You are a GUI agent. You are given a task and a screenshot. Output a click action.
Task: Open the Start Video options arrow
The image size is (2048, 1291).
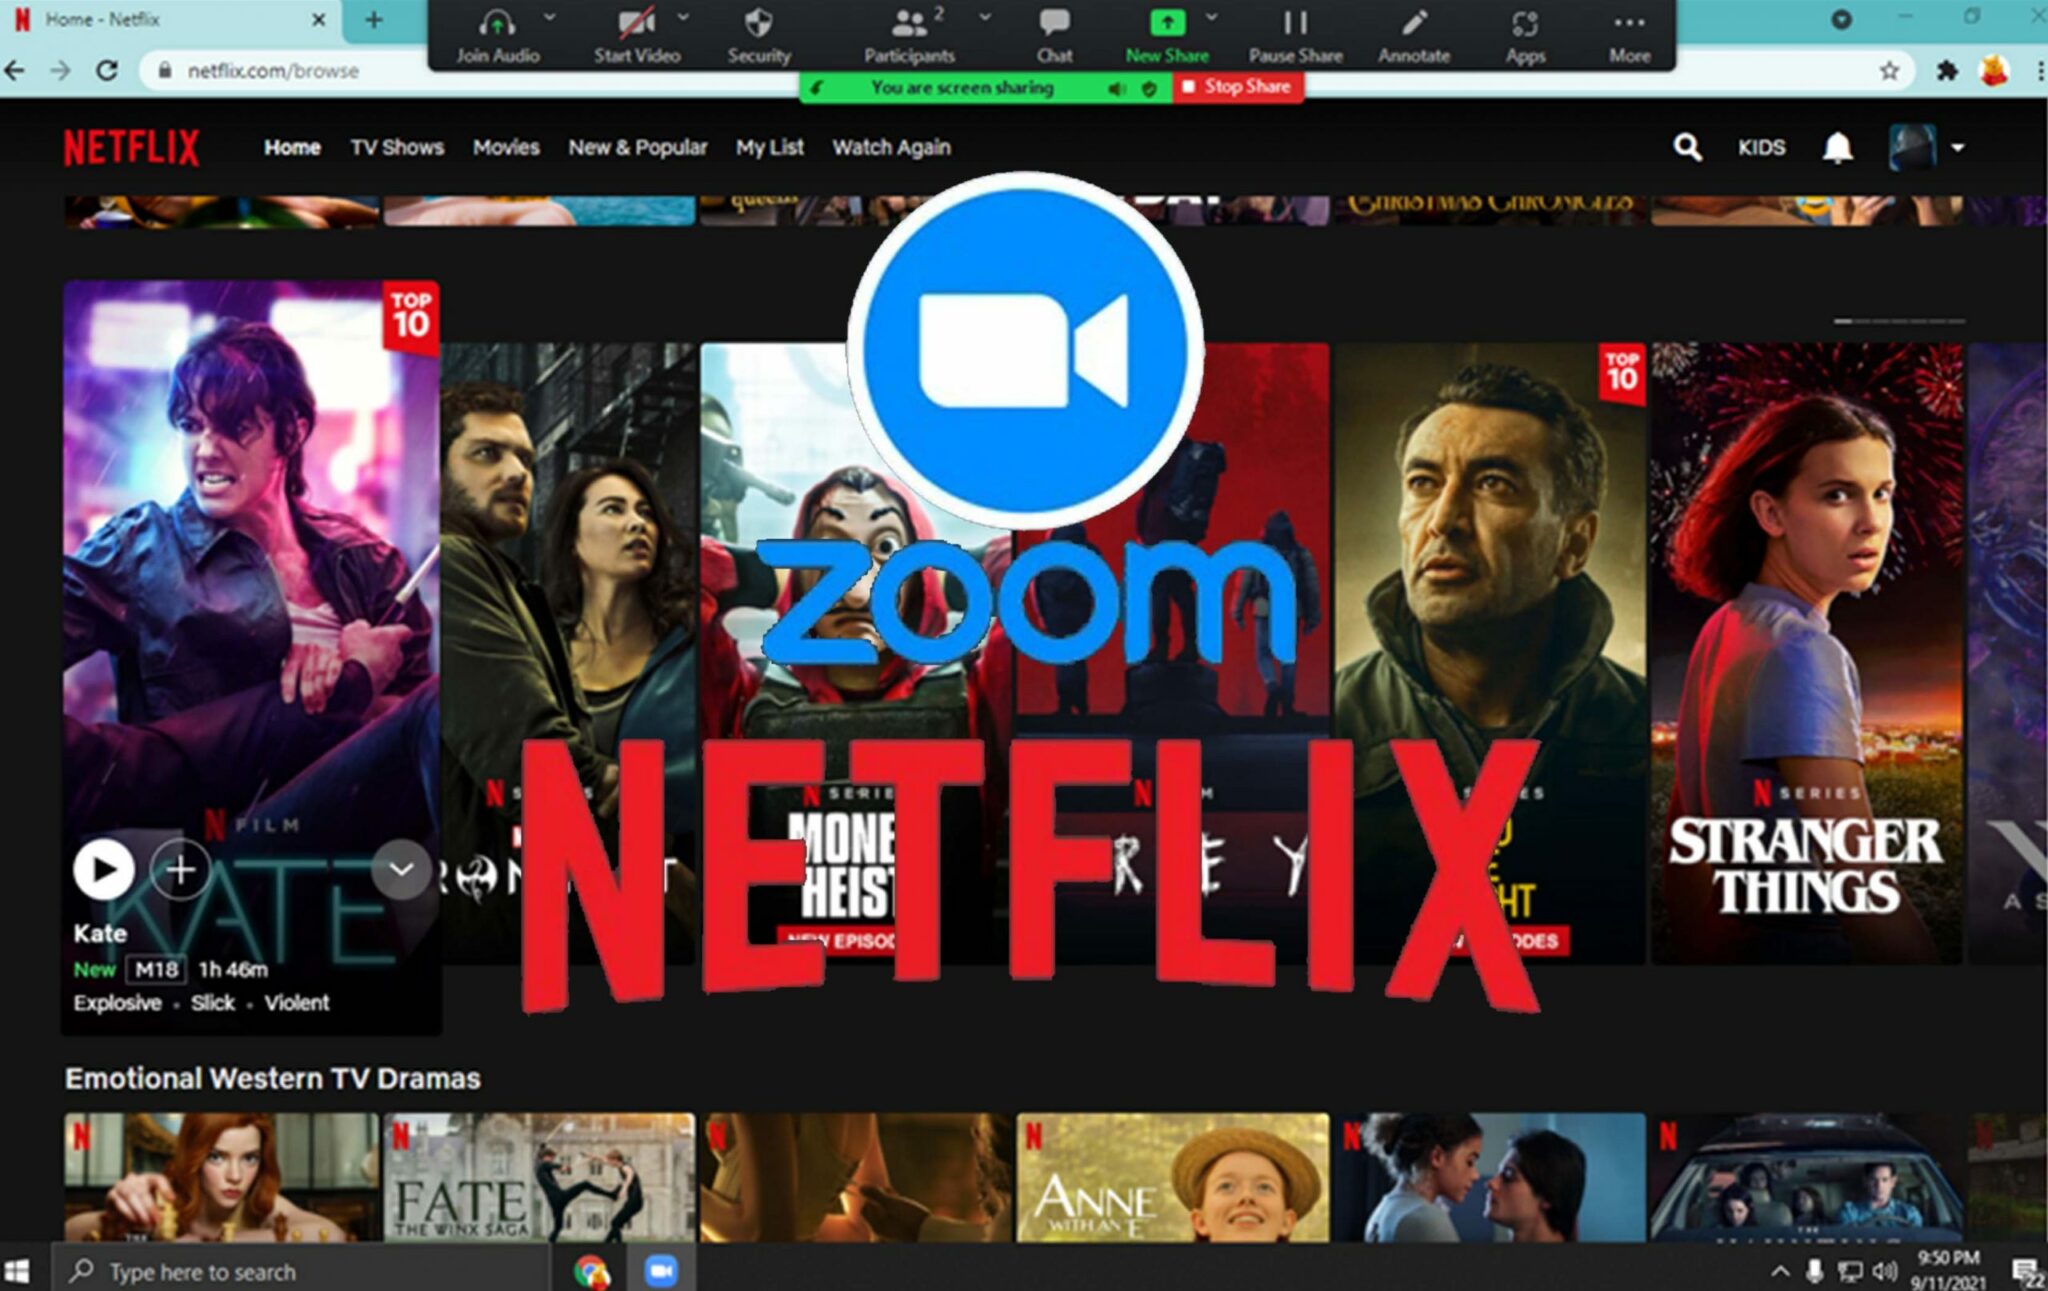tap(683, 17)
